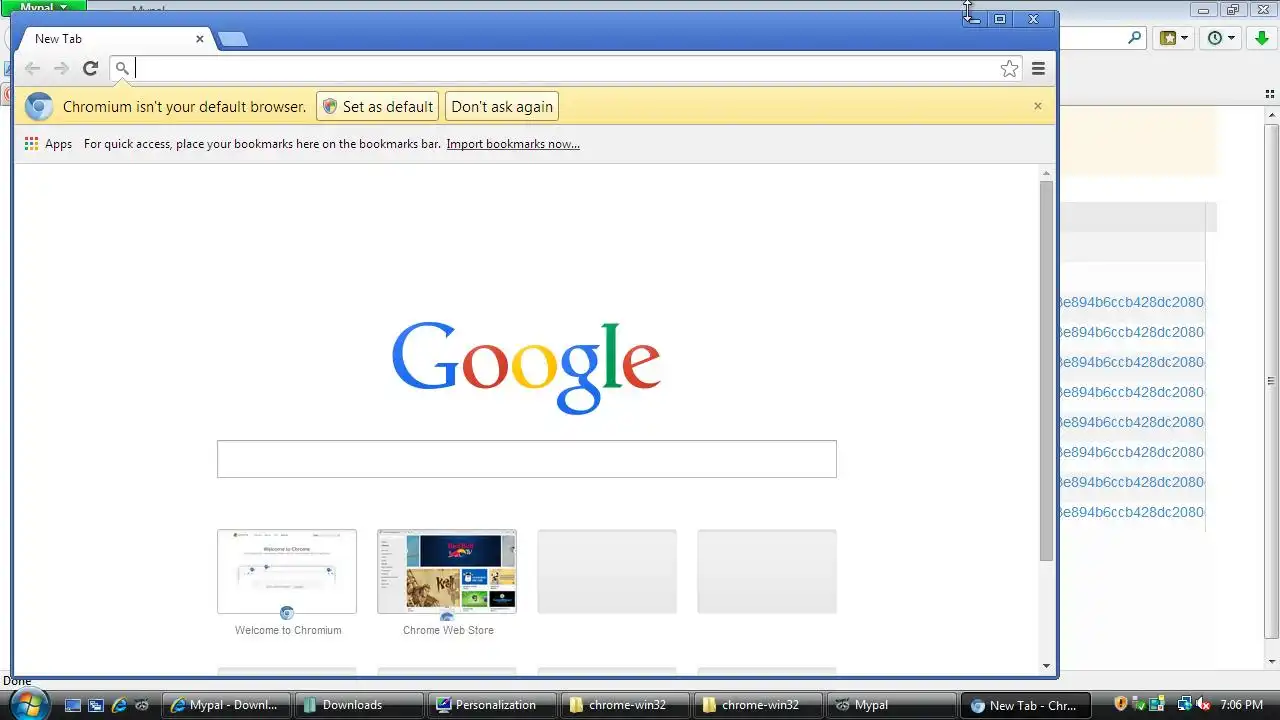Click Chromium scrollbar down arrow
Viewport: 1280px width, 720px height.
click(x=1046, y=666)
